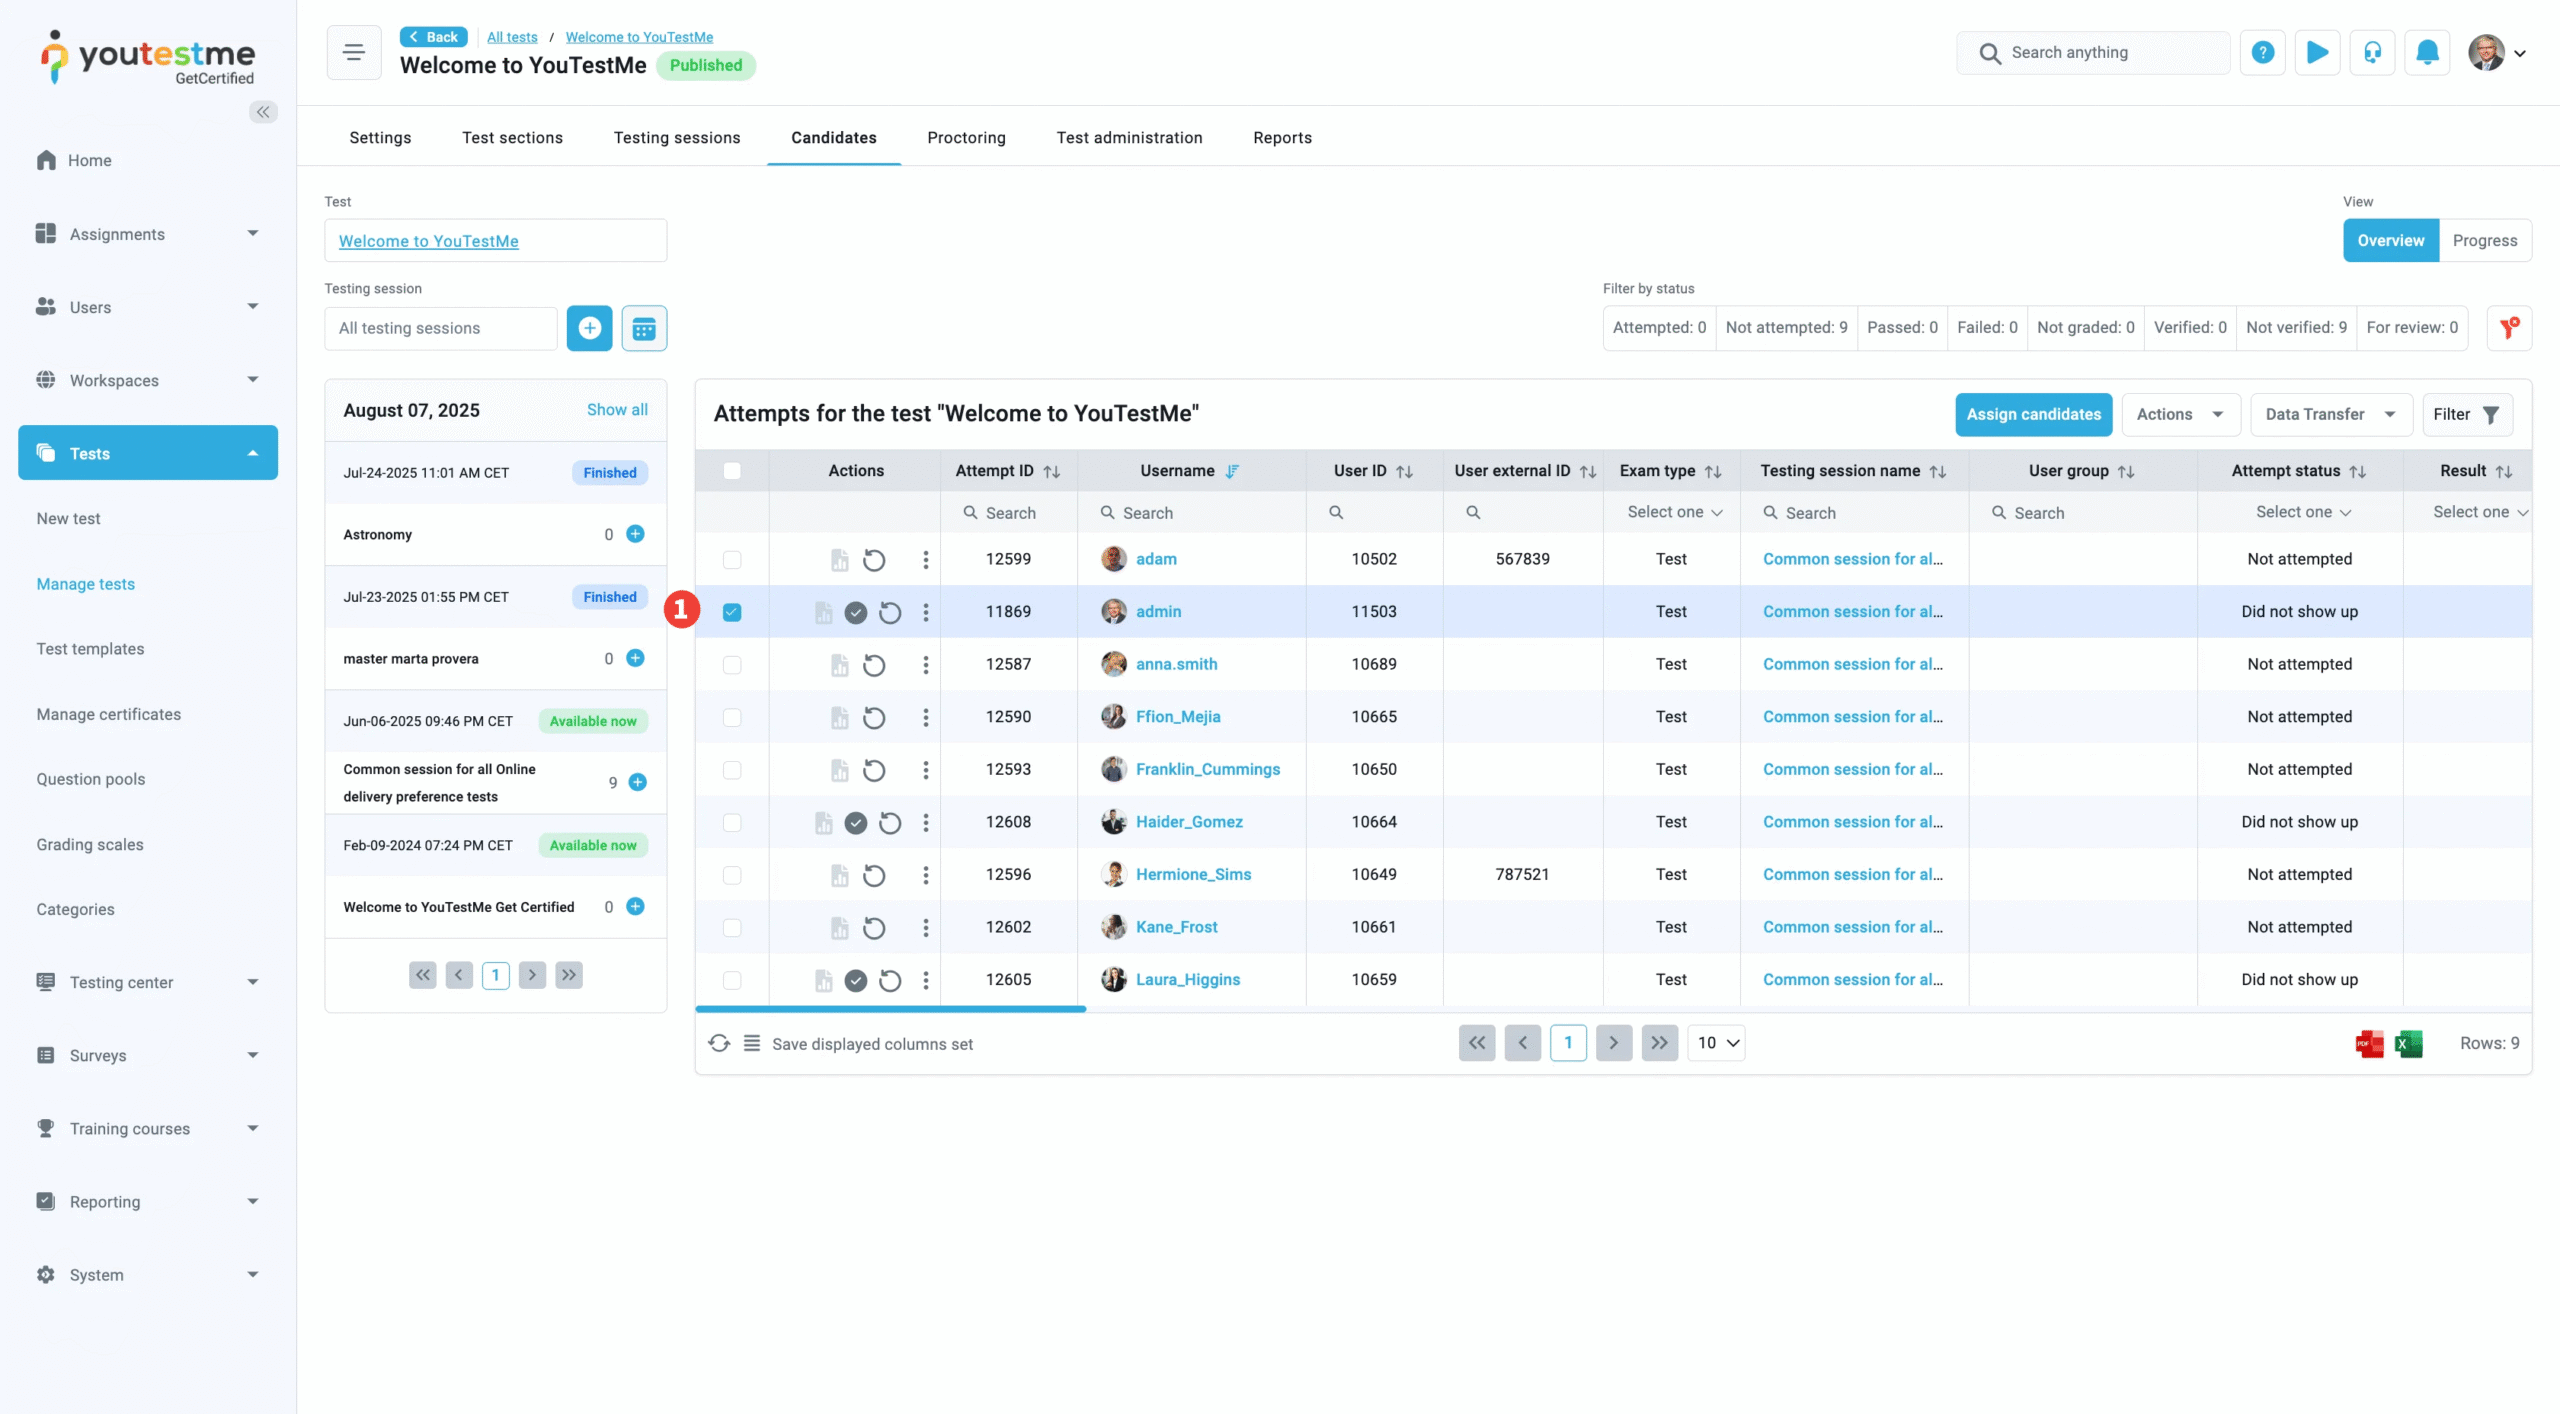Expand Workspaces sidebar menu
Image resolution: width=2560 pixels, height=1414 pixels.
148,380
